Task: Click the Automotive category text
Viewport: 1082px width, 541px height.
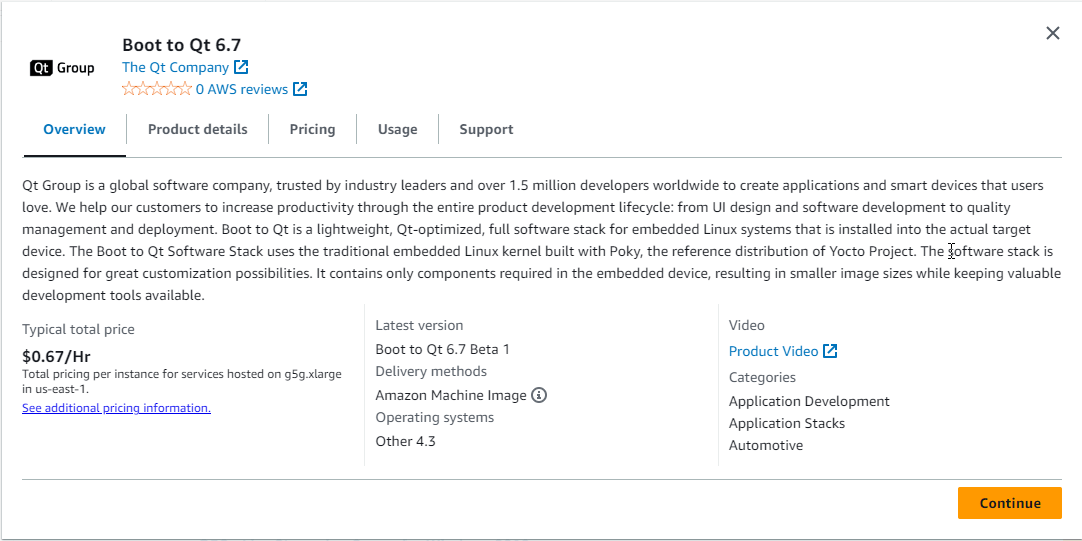Action: (x=765, y=445)
